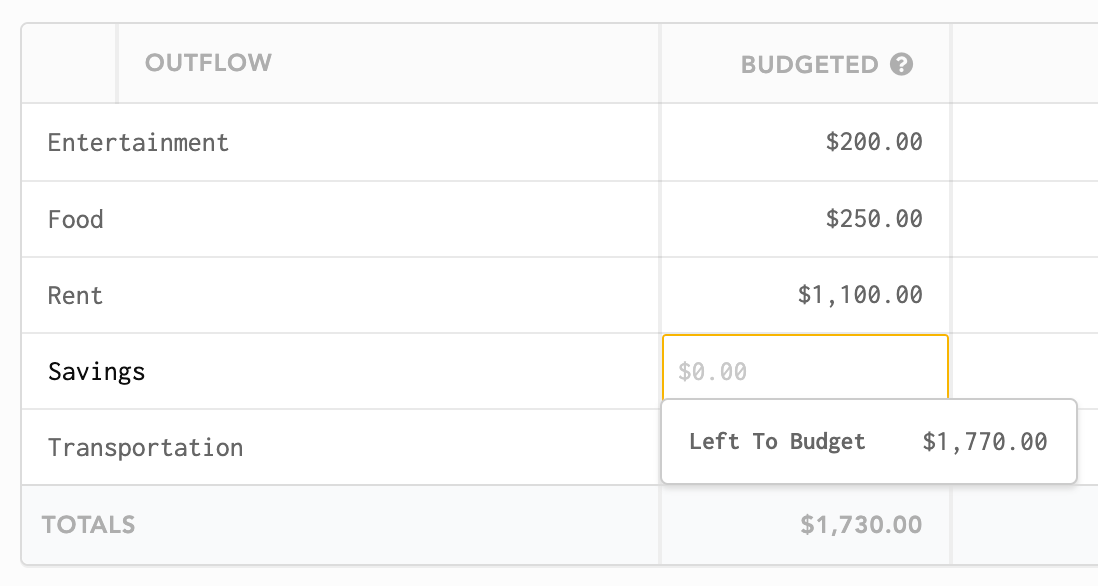The width and height of the screenshot is (1098, 586).
Task: Select the Rent category name
Action: 76,295
